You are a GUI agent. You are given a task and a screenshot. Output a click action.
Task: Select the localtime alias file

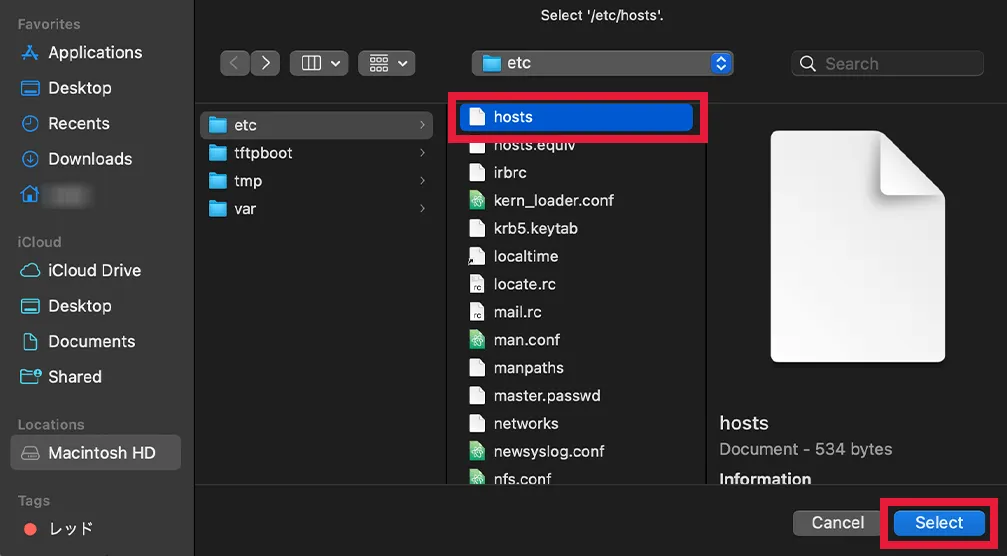[576, 256]
